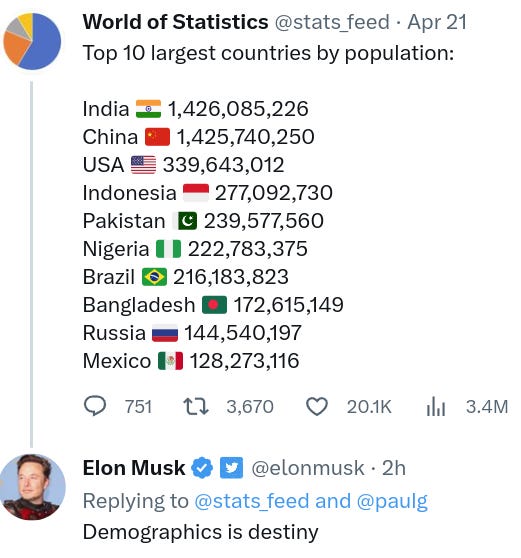
Task: Click the India flag emoji
Action: click(x=148, y=109)
